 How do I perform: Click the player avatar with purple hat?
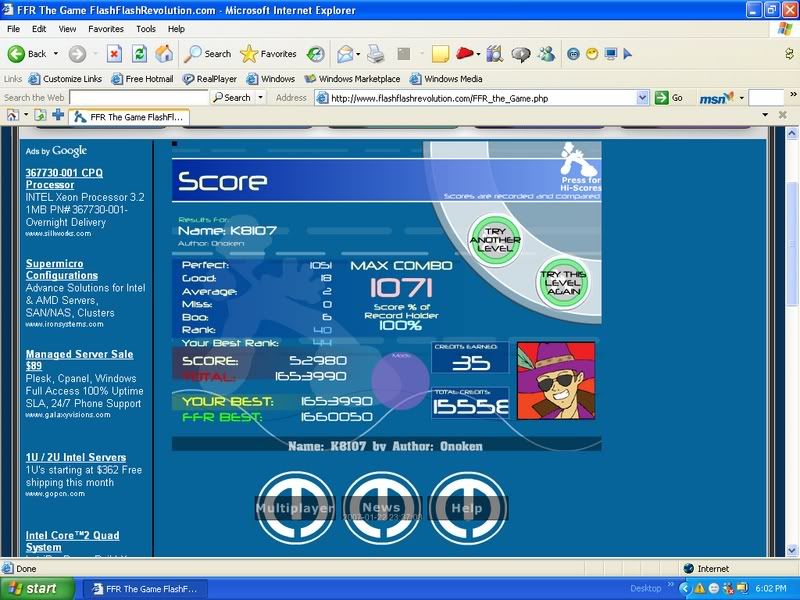pos(556,380)
